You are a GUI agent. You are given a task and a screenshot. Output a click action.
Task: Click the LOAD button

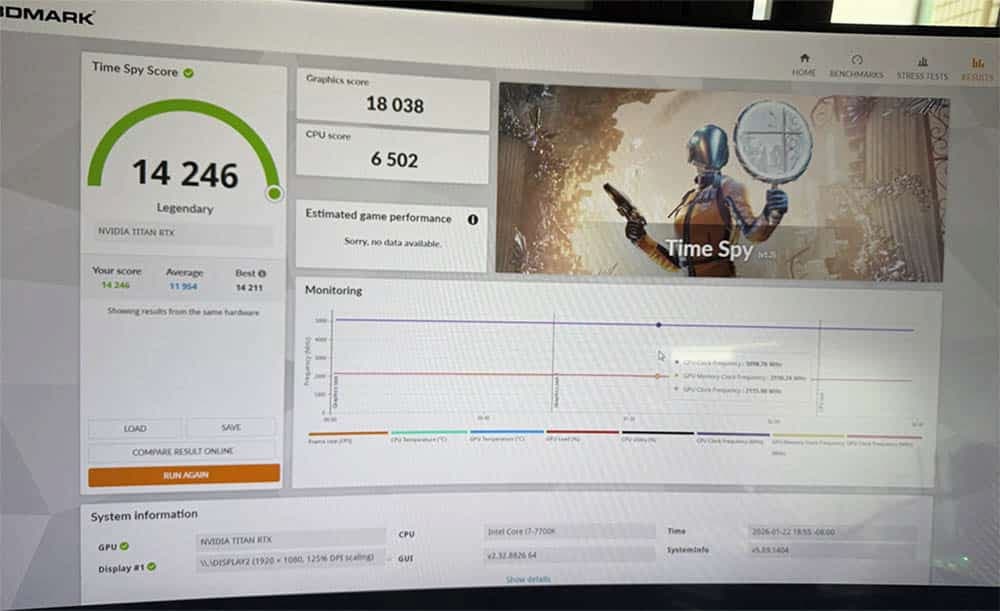[x=135, y=428]
